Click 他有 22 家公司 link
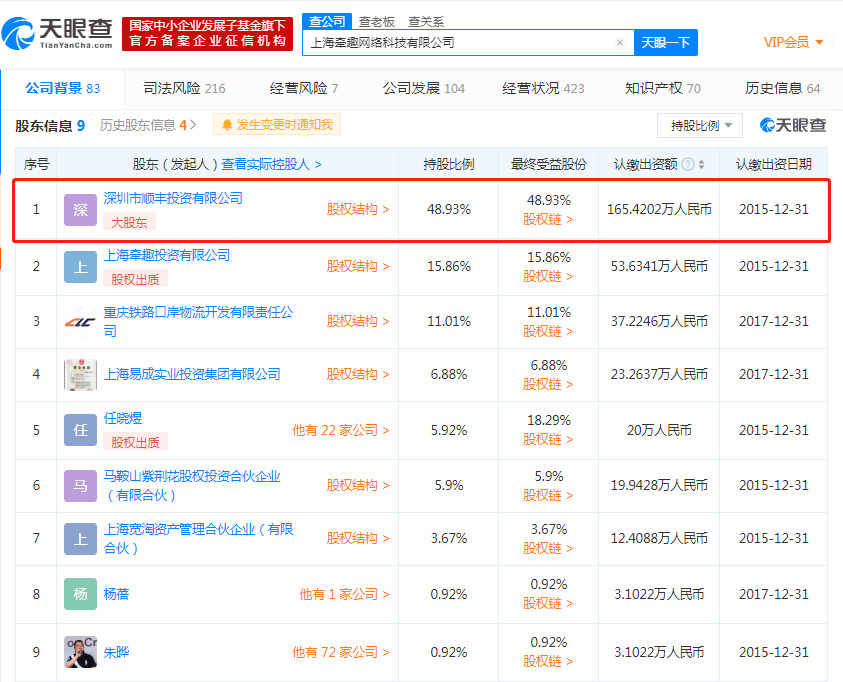This screenshot has height=682, width=843. point(340,430)
